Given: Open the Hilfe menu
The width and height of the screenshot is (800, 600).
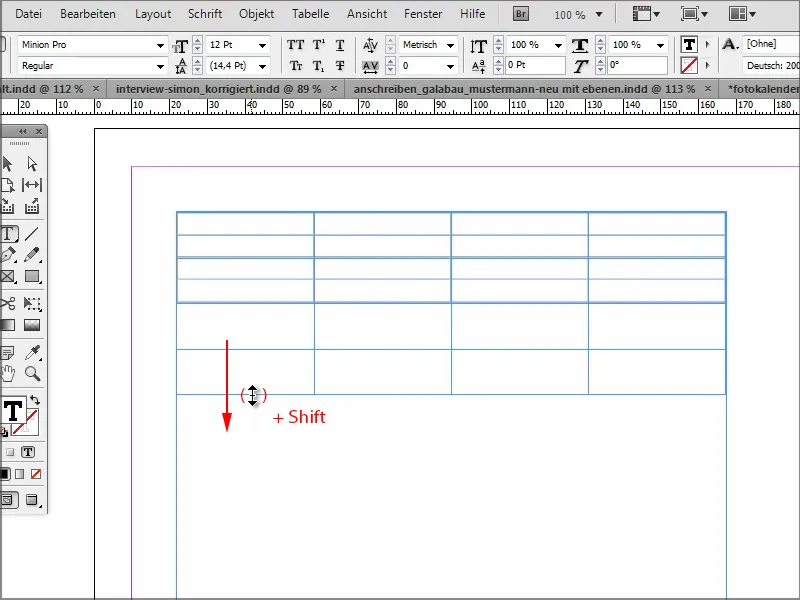Looking at the screenshot, I should coord(472,14).
